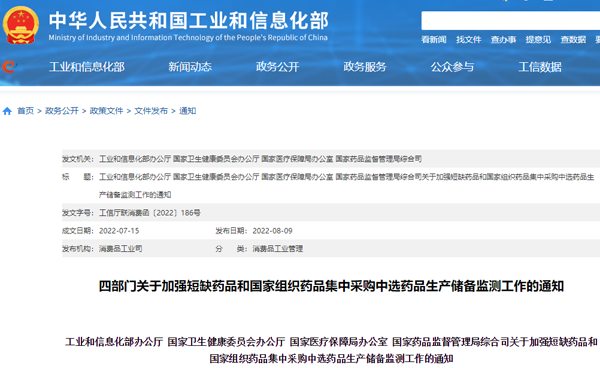Click the red swirl icon in navigation bar

pos(9,67)
